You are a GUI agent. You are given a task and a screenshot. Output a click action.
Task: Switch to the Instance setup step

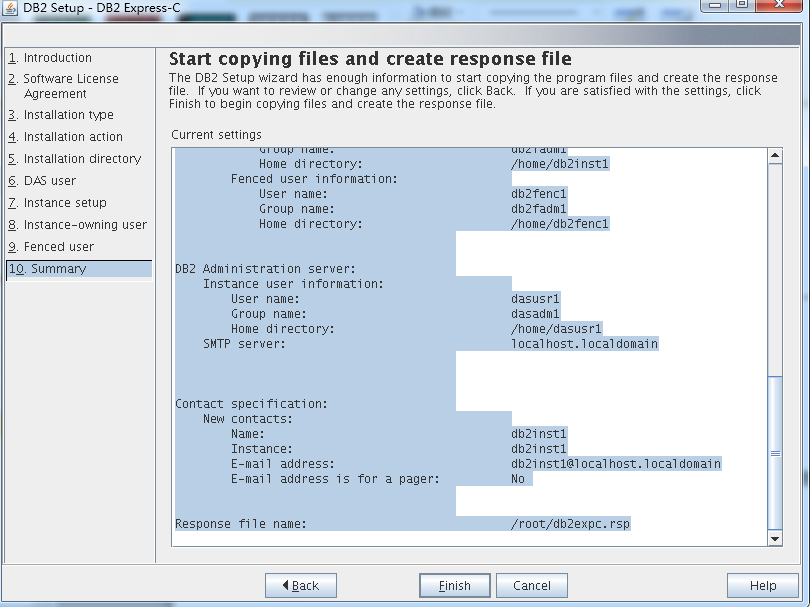click(57, 203)
